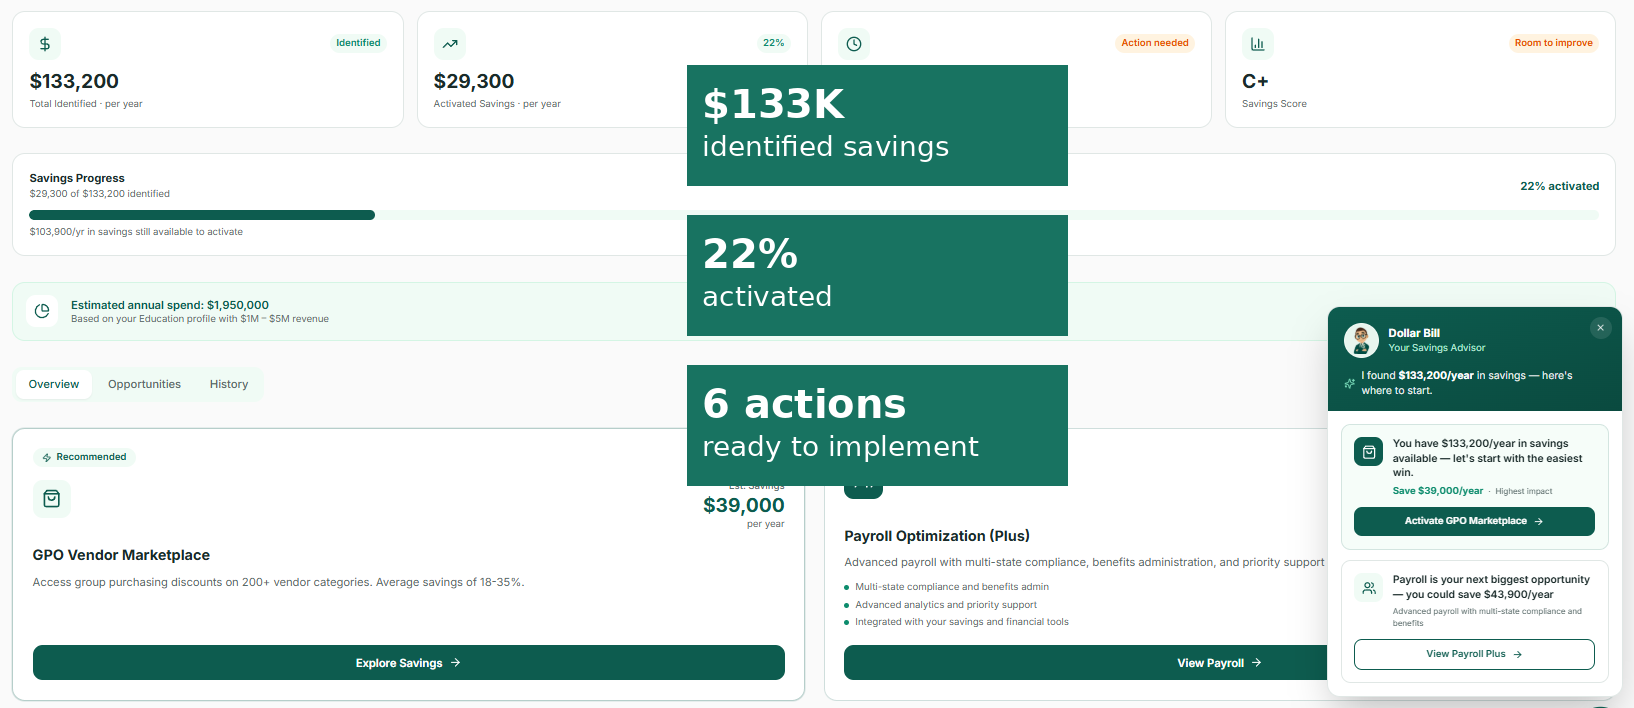This screenshot has width=1634, height=708.
Task: Click the bag icon in the advisor savings card
Action: (1369, 452)
